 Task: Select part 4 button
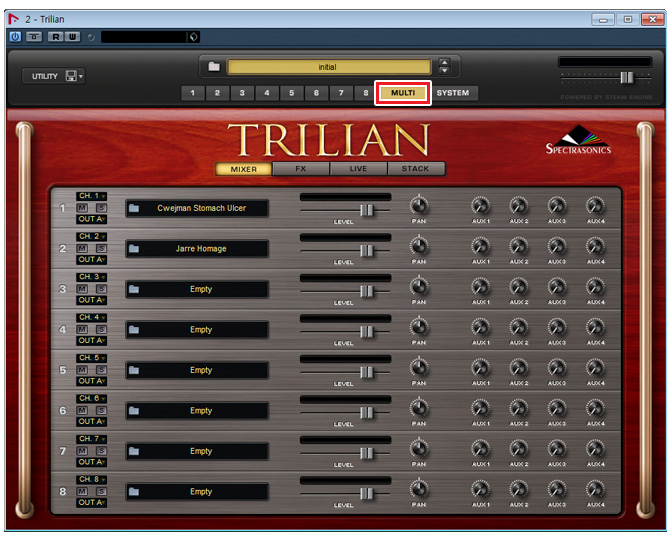tap(267, 93)
